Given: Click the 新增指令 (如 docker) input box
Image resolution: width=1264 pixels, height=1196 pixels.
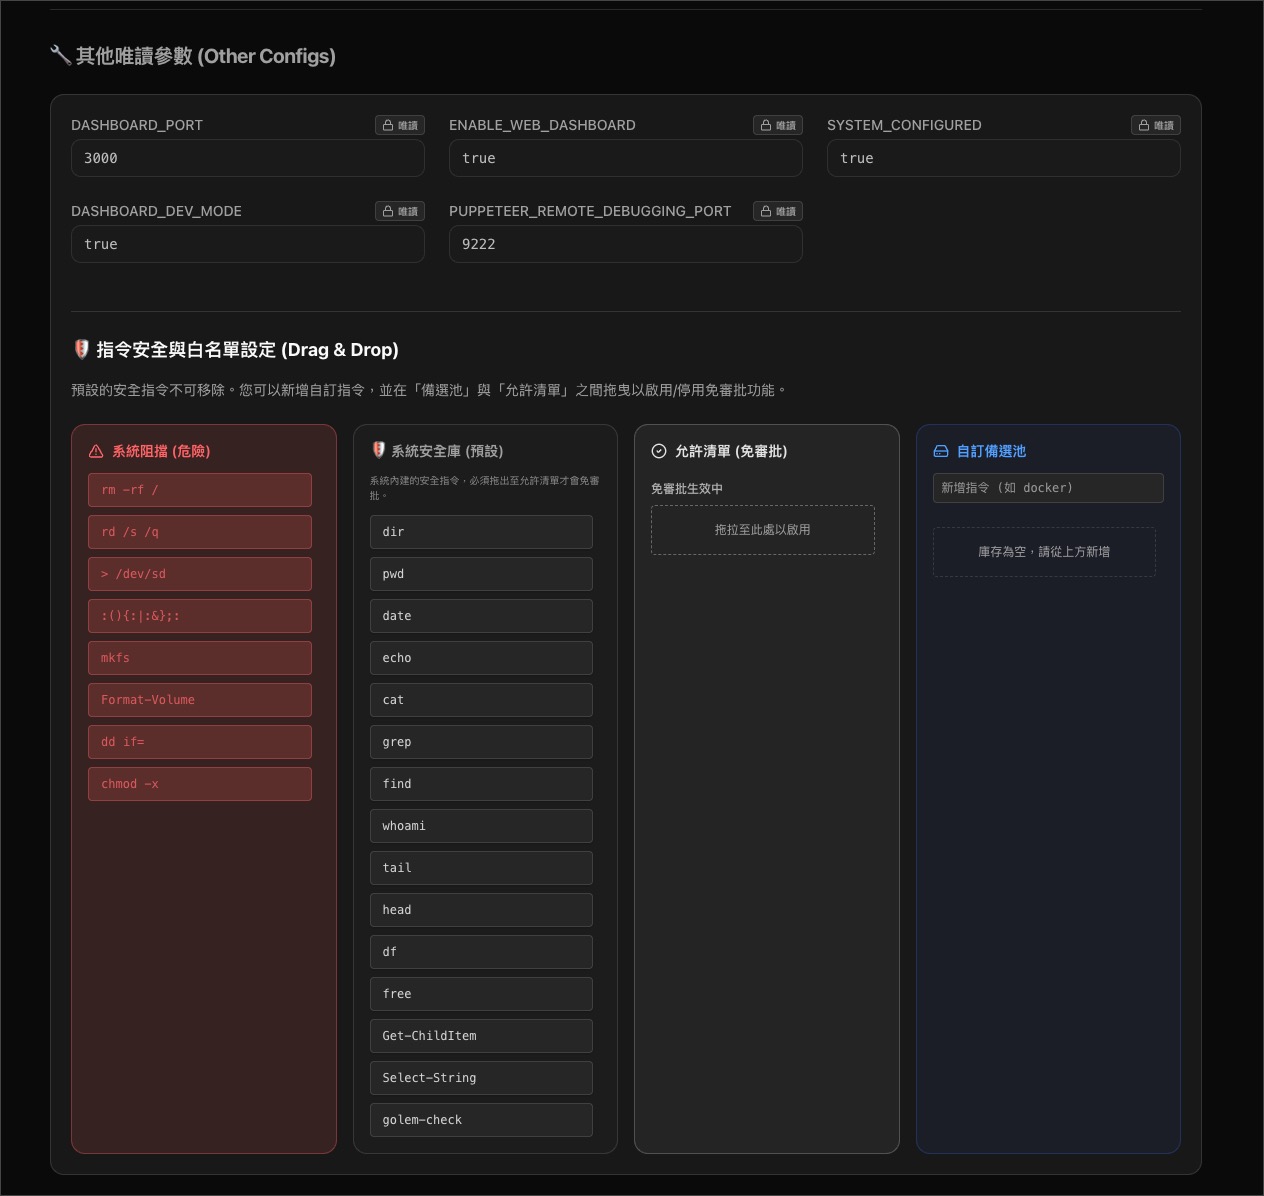Looking at the screenshot, I should pos(1048,488).
